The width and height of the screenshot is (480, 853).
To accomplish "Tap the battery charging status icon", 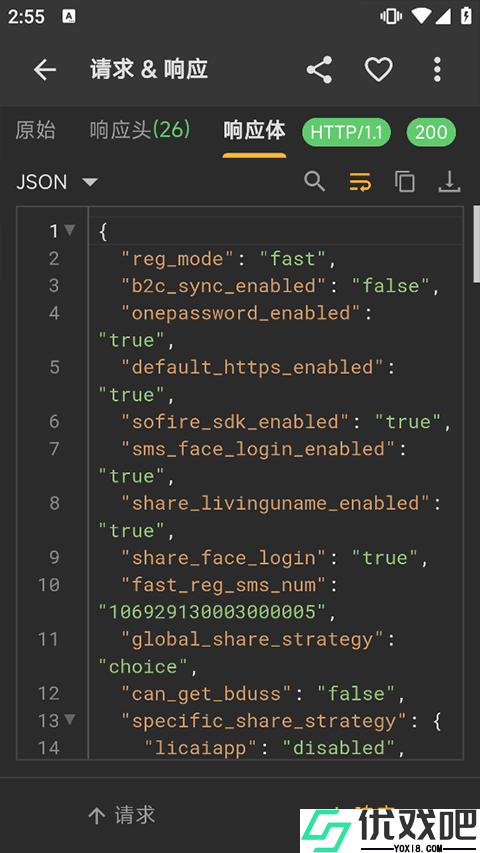I will click(x=466, y=16).
